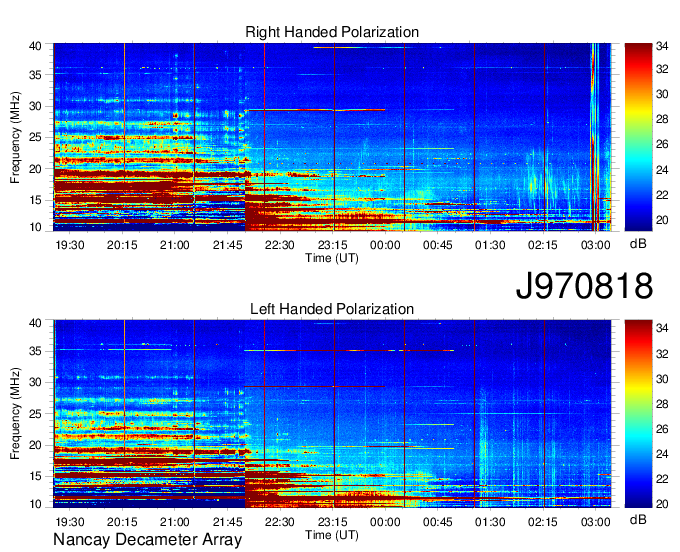The height and width of the screenshot is (552, 680).
Task: Click the 26 dB tick on the Right Handed colorbar
Action: click(662, 144)
